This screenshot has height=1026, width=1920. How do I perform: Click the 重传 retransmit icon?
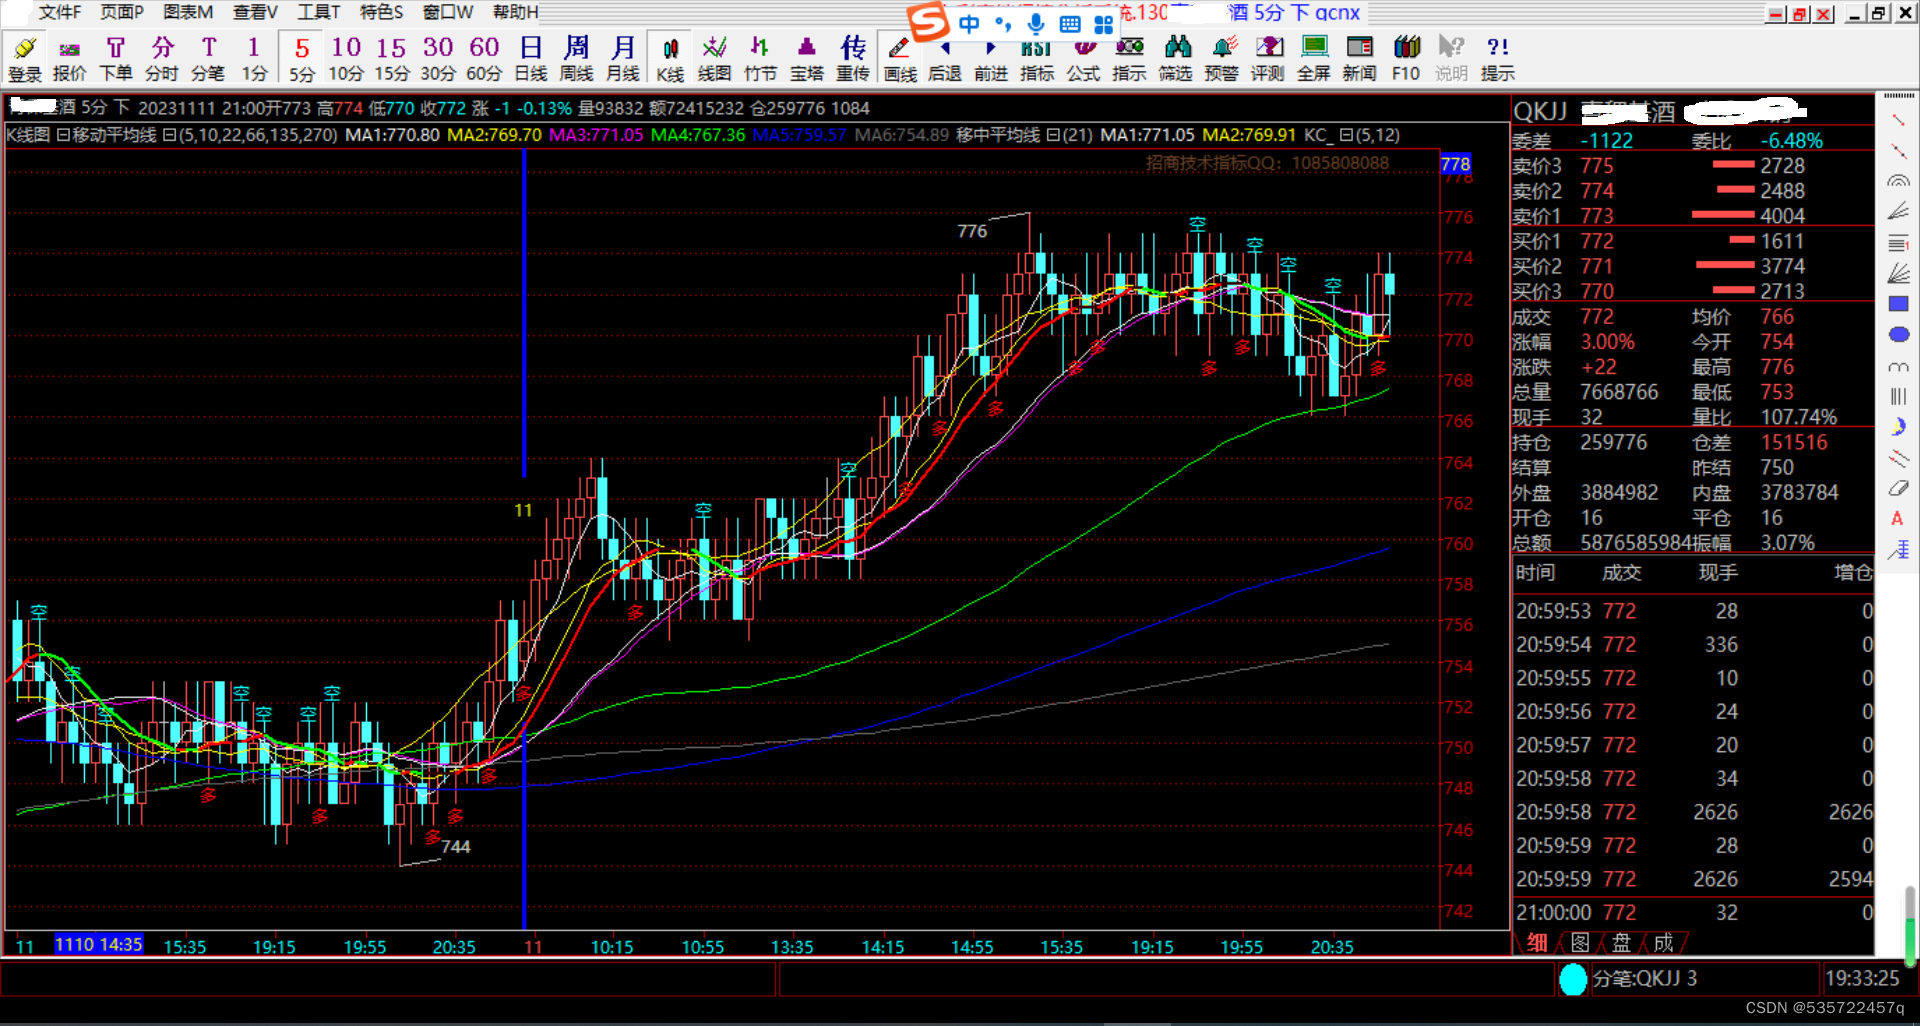[x=853, y=58]
